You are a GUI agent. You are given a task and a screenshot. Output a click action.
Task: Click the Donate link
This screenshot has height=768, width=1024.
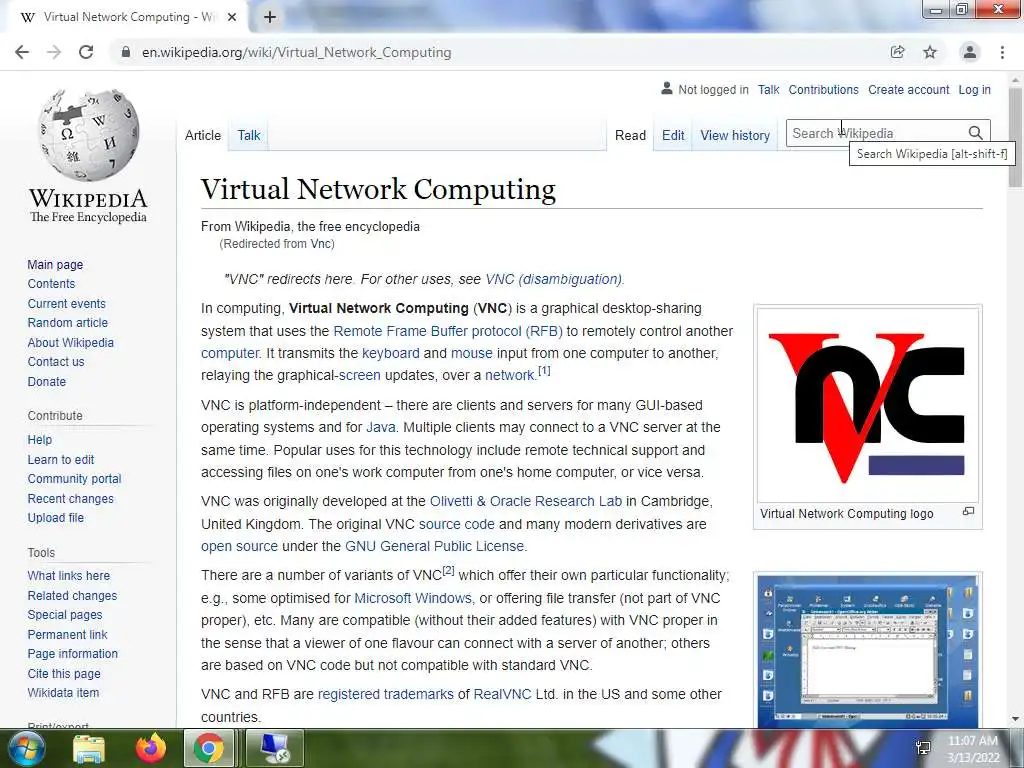46,381
